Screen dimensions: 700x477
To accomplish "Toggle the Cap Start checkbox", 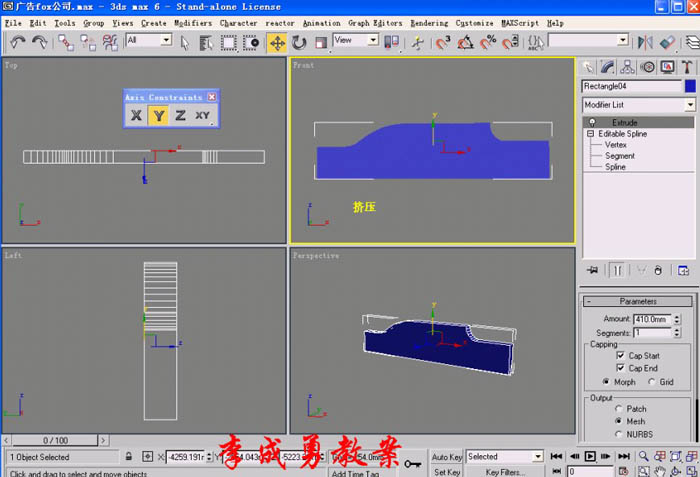I will tap(620, 356).
